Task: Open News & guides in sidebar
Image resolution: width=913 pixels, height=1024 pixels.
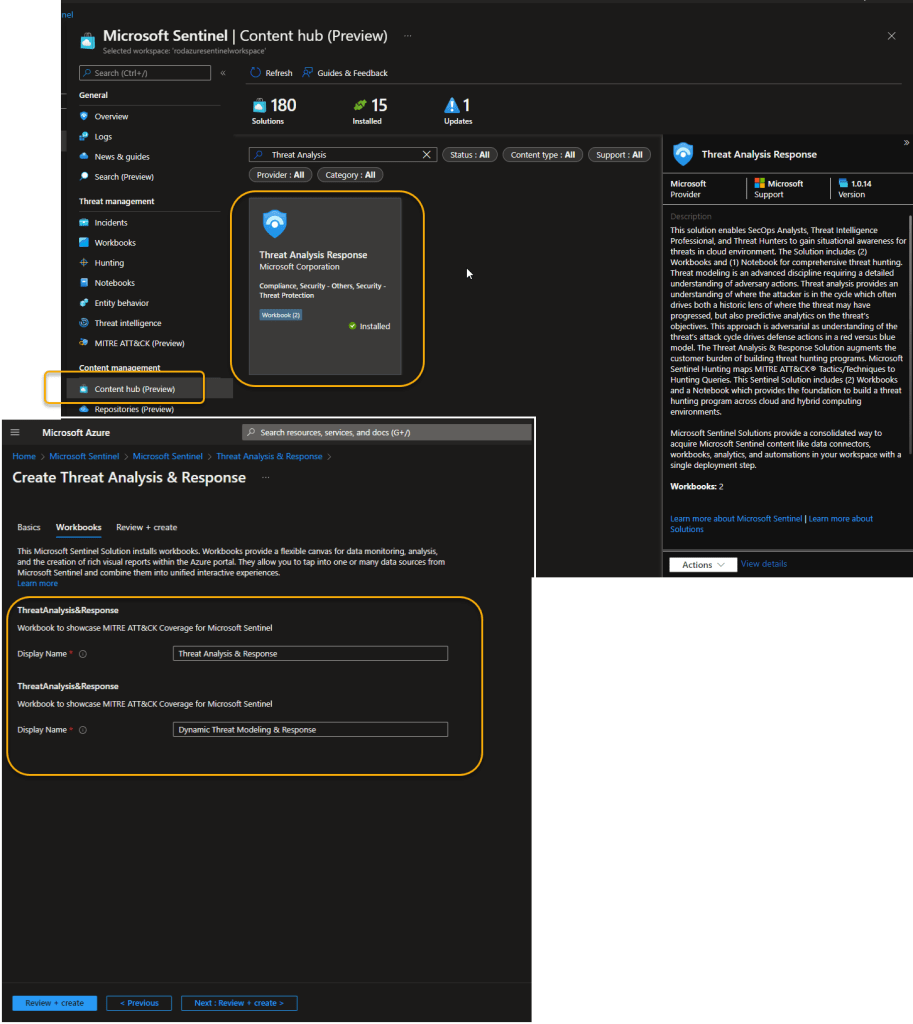Action: click(121, 157)
